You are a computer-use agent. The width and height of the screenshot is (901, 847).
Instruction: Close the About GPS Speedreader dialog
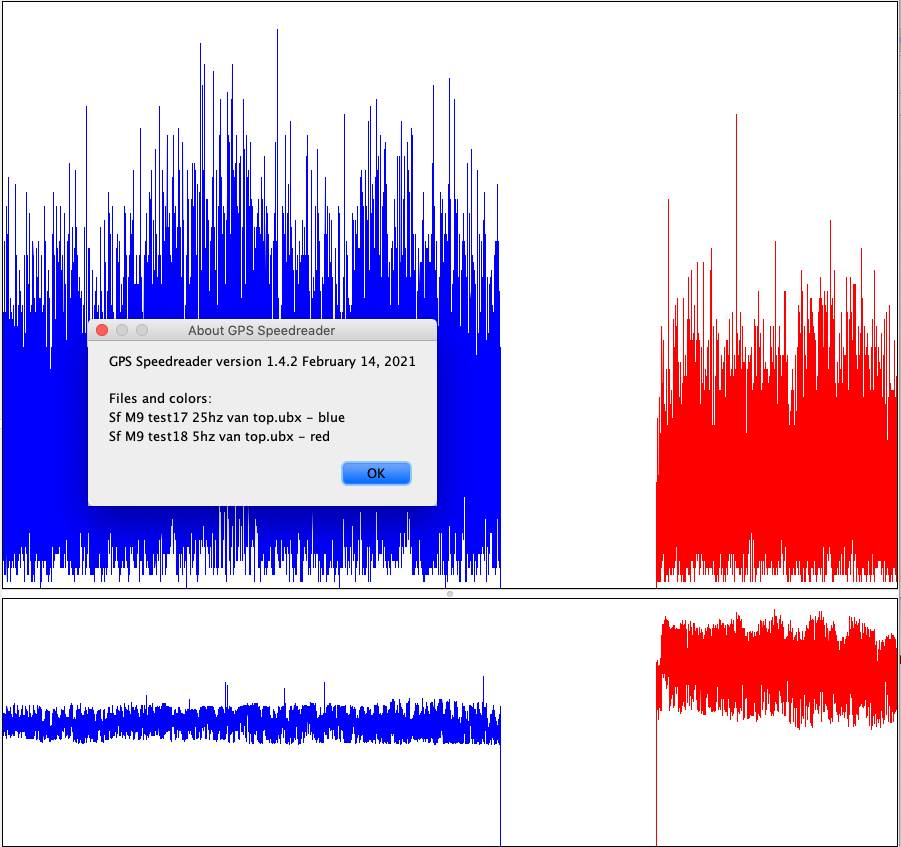tap(102, 330)
